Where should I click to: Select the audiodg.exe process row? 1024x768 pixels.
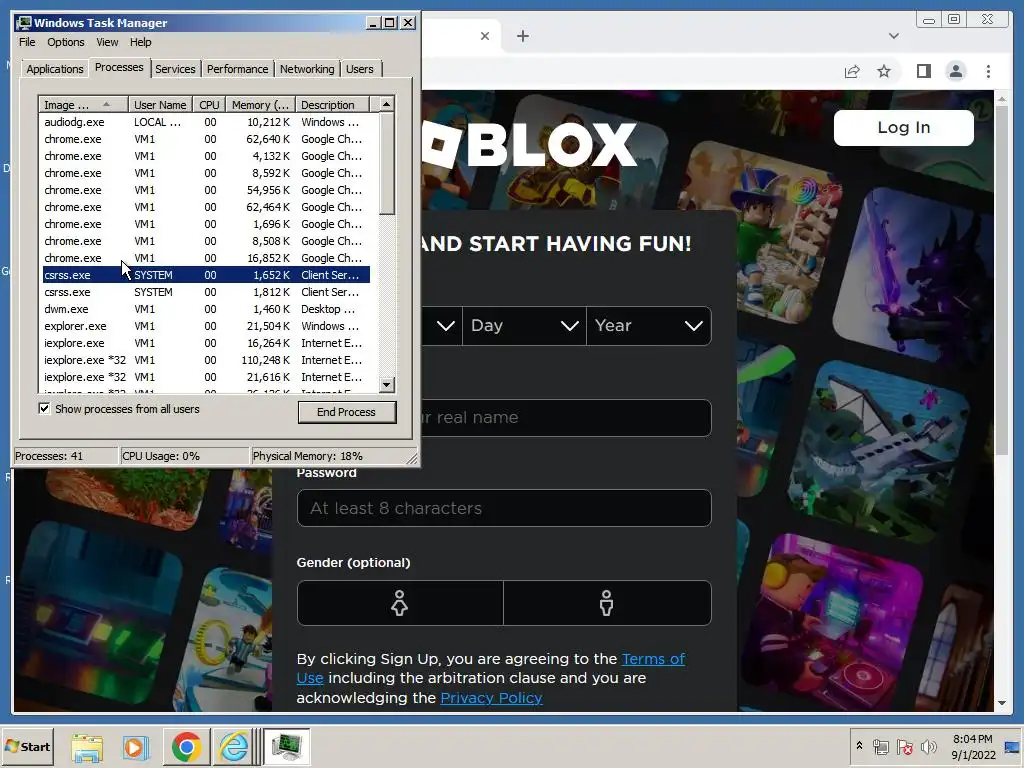(206, 122)
